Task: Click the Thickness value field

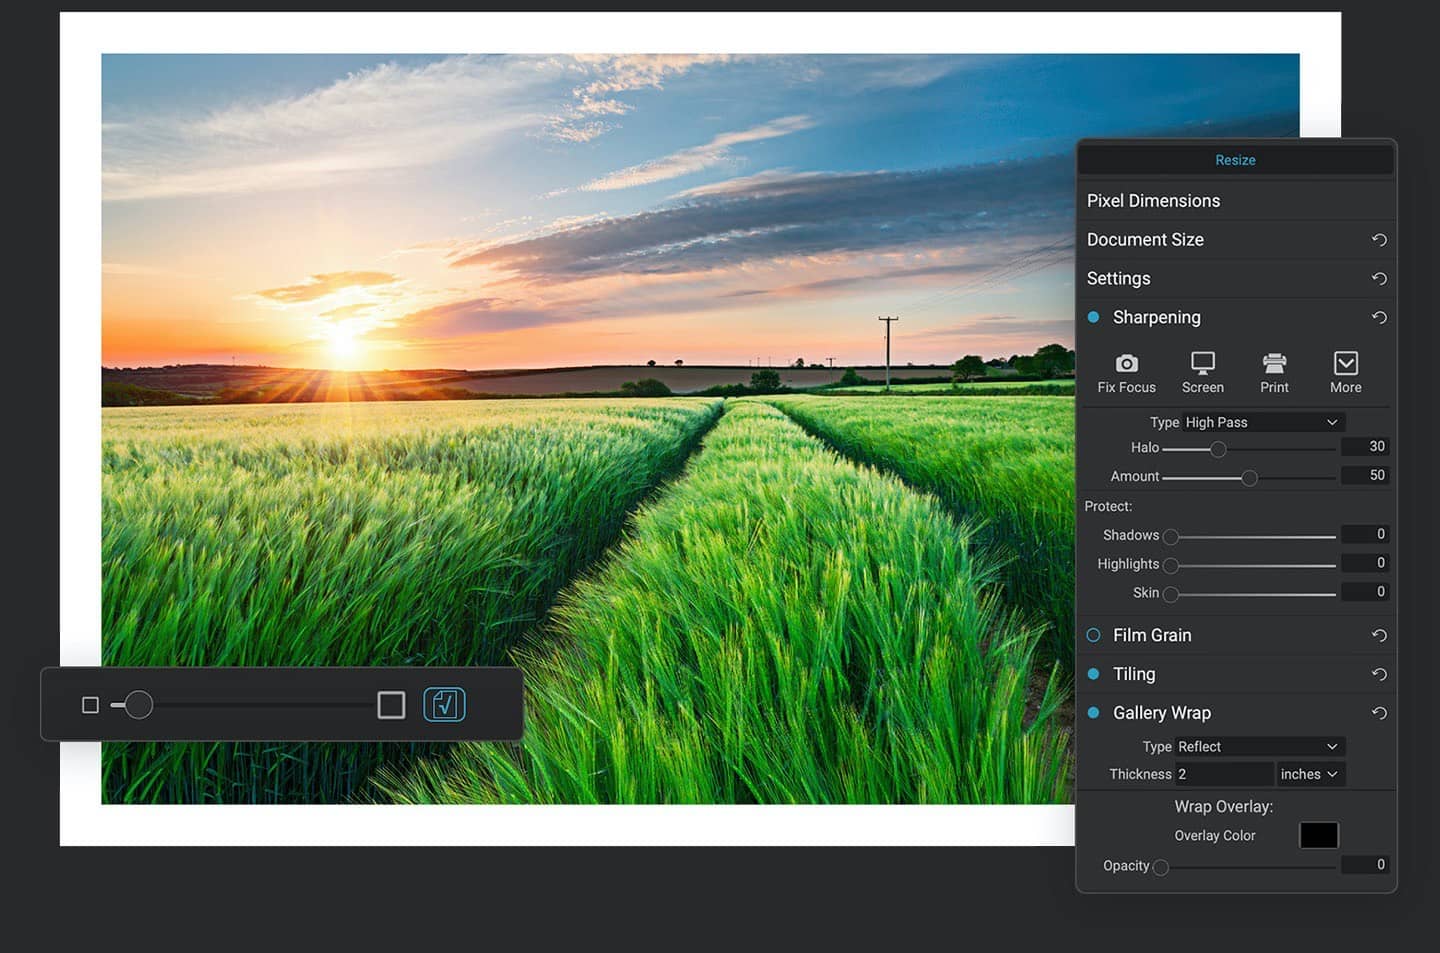Action: click(1222, 774)
